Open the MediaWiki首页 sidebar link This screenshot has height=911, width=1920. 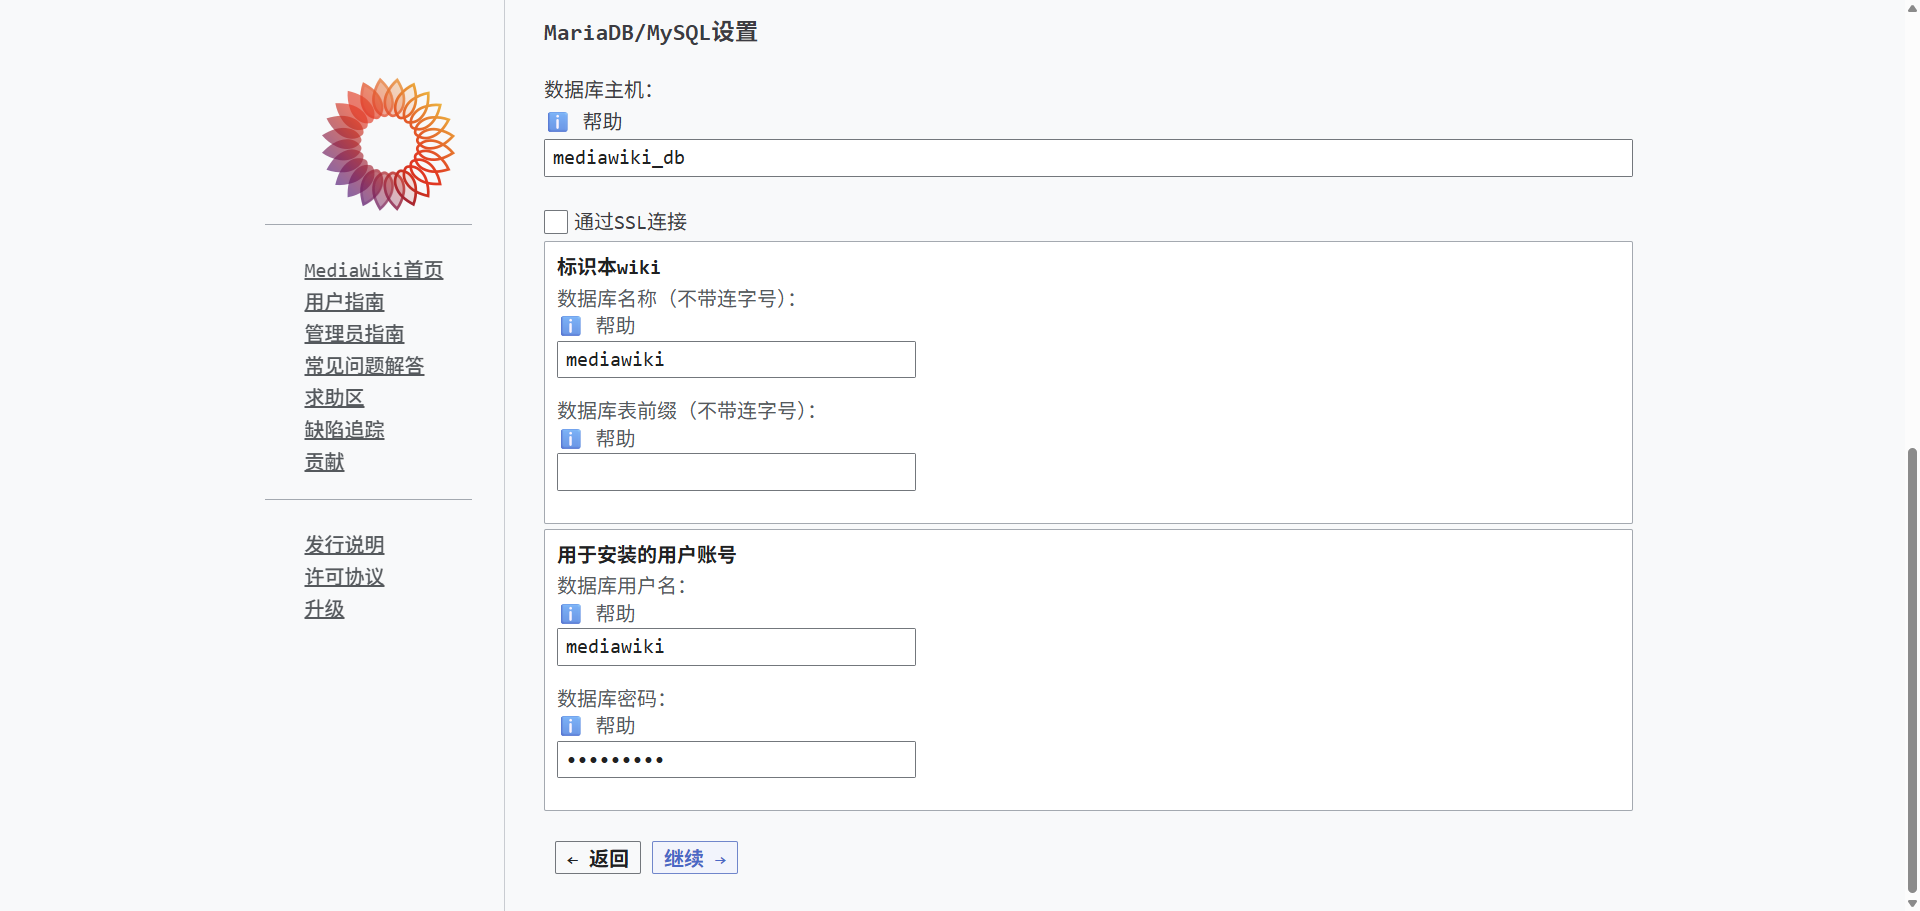coord(373,270)
